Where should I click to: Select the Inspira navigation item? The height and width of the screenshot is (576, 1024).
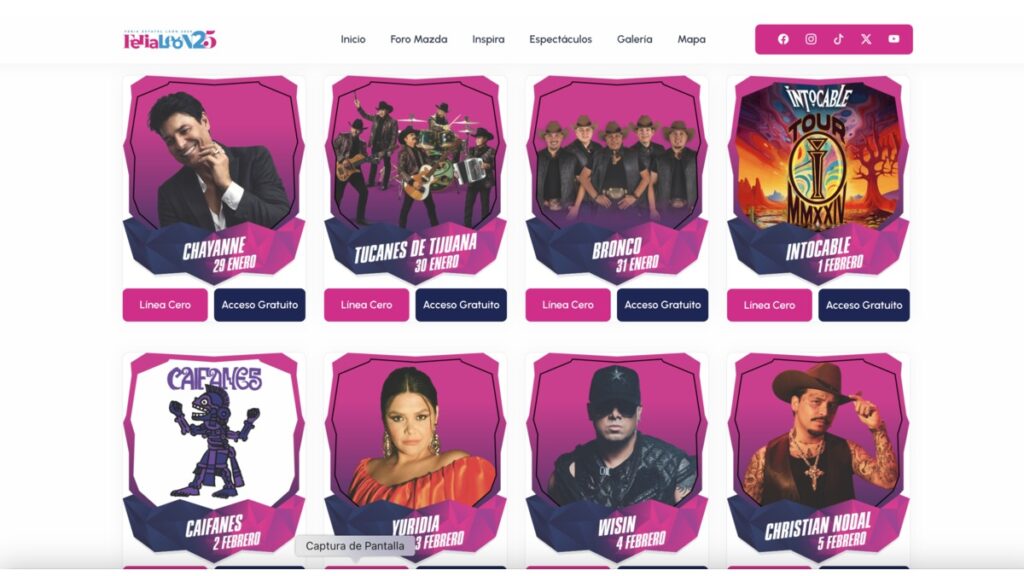click(x=488, y=39)
